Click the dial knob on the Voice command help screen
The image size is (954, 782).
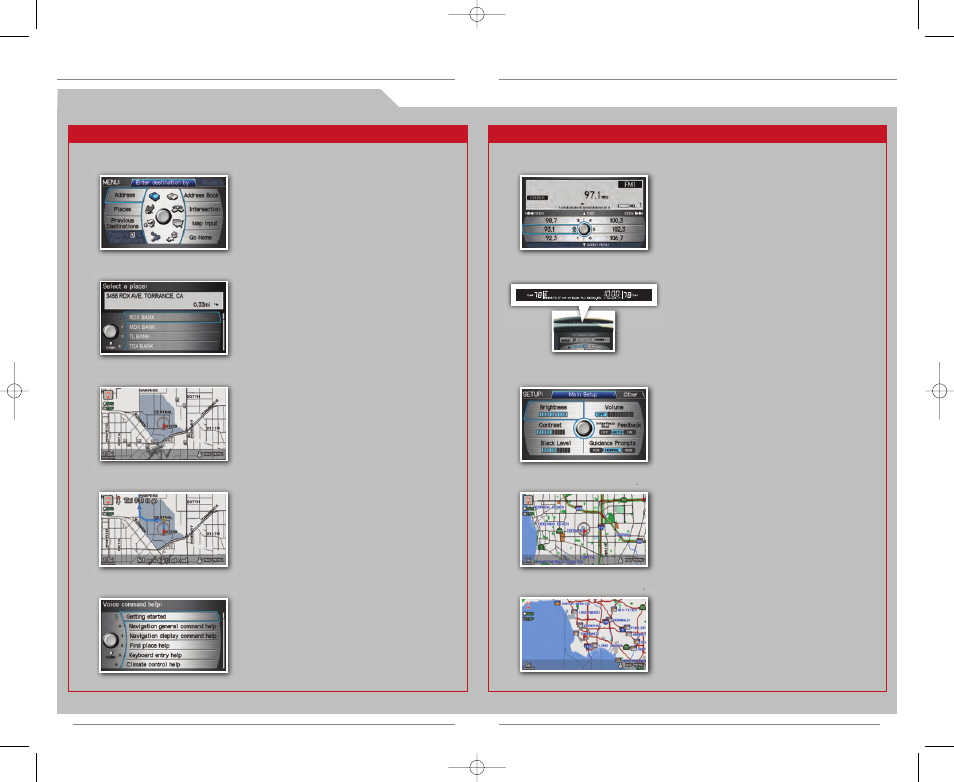click(x=110, y=640)
